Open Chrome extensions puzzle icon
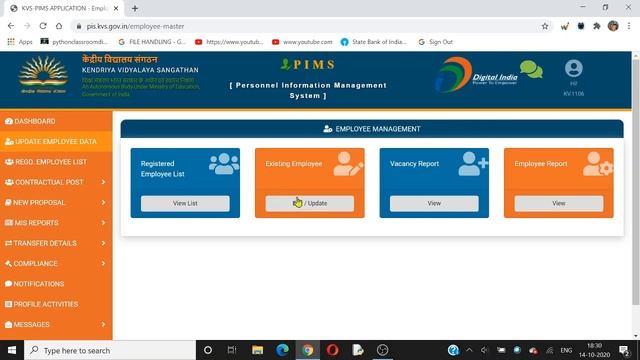The image size is (640, 360). pyautogui.click(x=597, y=26)
